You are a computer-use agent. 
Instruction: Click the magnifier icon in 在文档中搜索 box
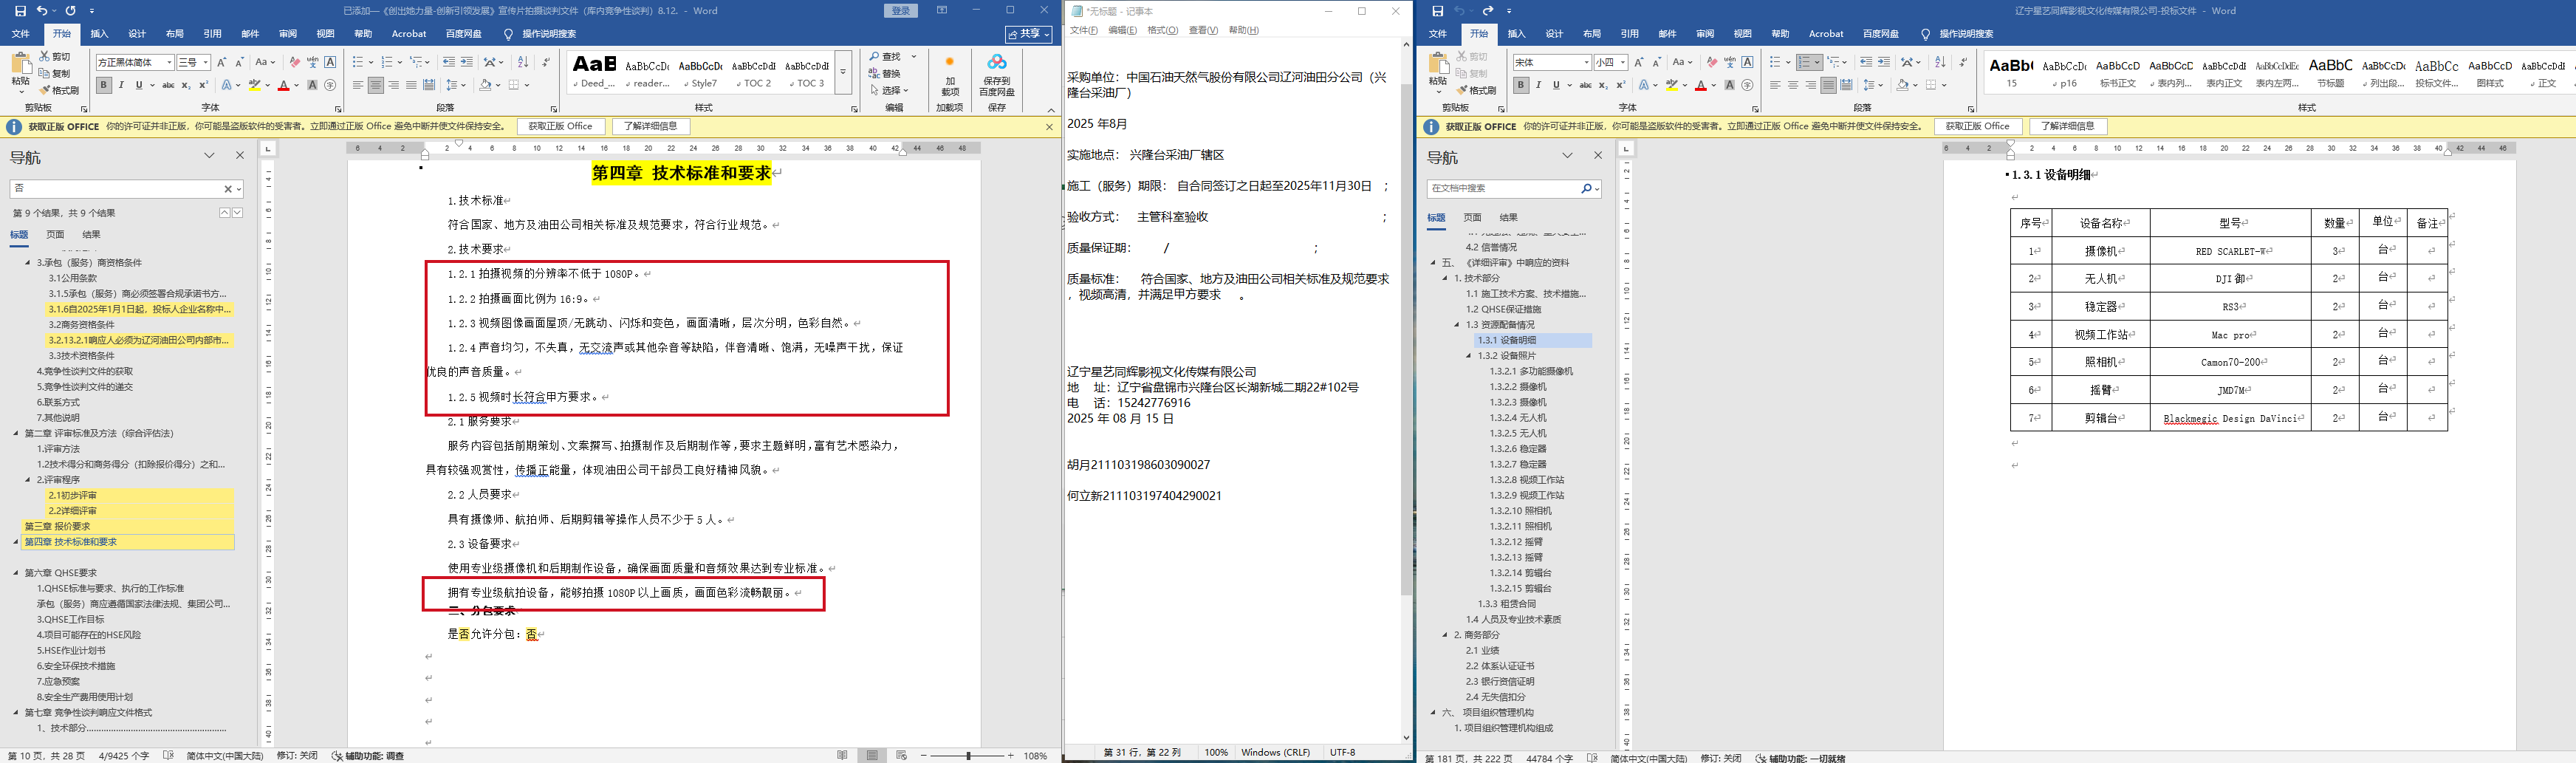pyautogui.click(x=1586, y=188)
